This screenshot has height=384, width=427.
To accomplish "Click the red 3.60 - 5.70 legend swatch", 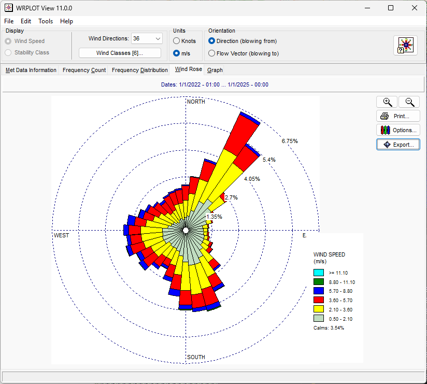I will (318, 300).
